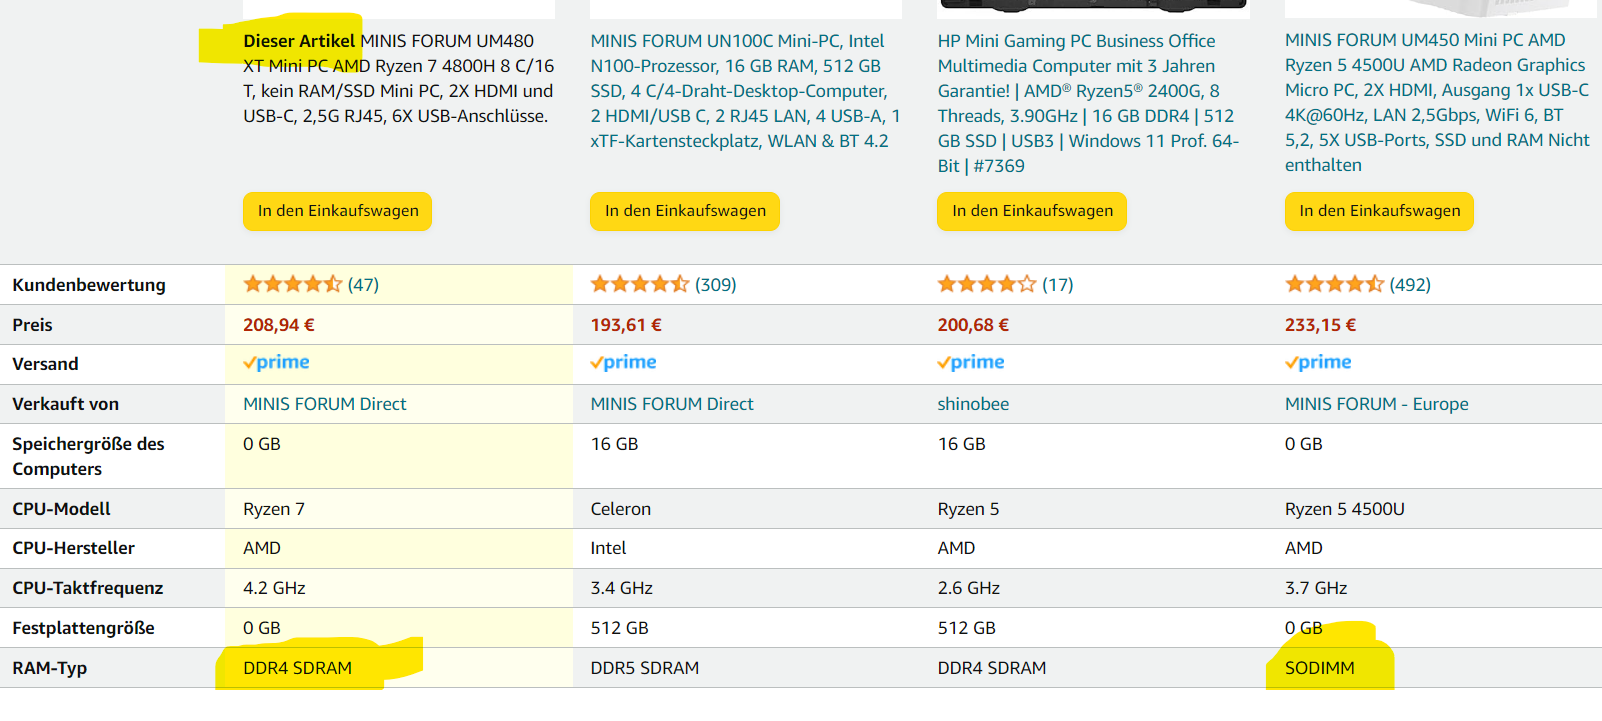Open seller MINIS FORUM Direct under price 208,94 €

tap(325, 404)
